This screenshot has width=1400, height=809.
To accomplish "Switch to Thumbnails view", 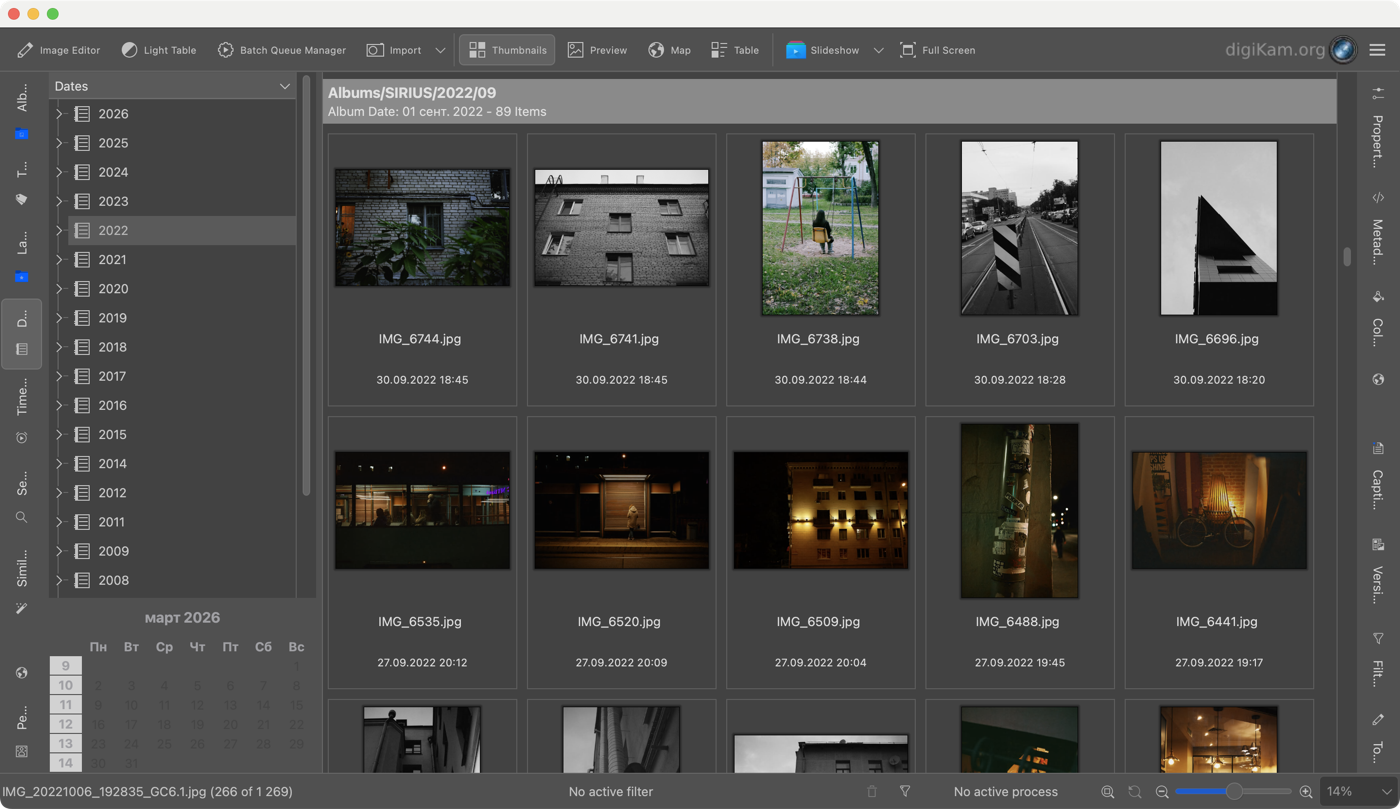I will coord(507,50).
